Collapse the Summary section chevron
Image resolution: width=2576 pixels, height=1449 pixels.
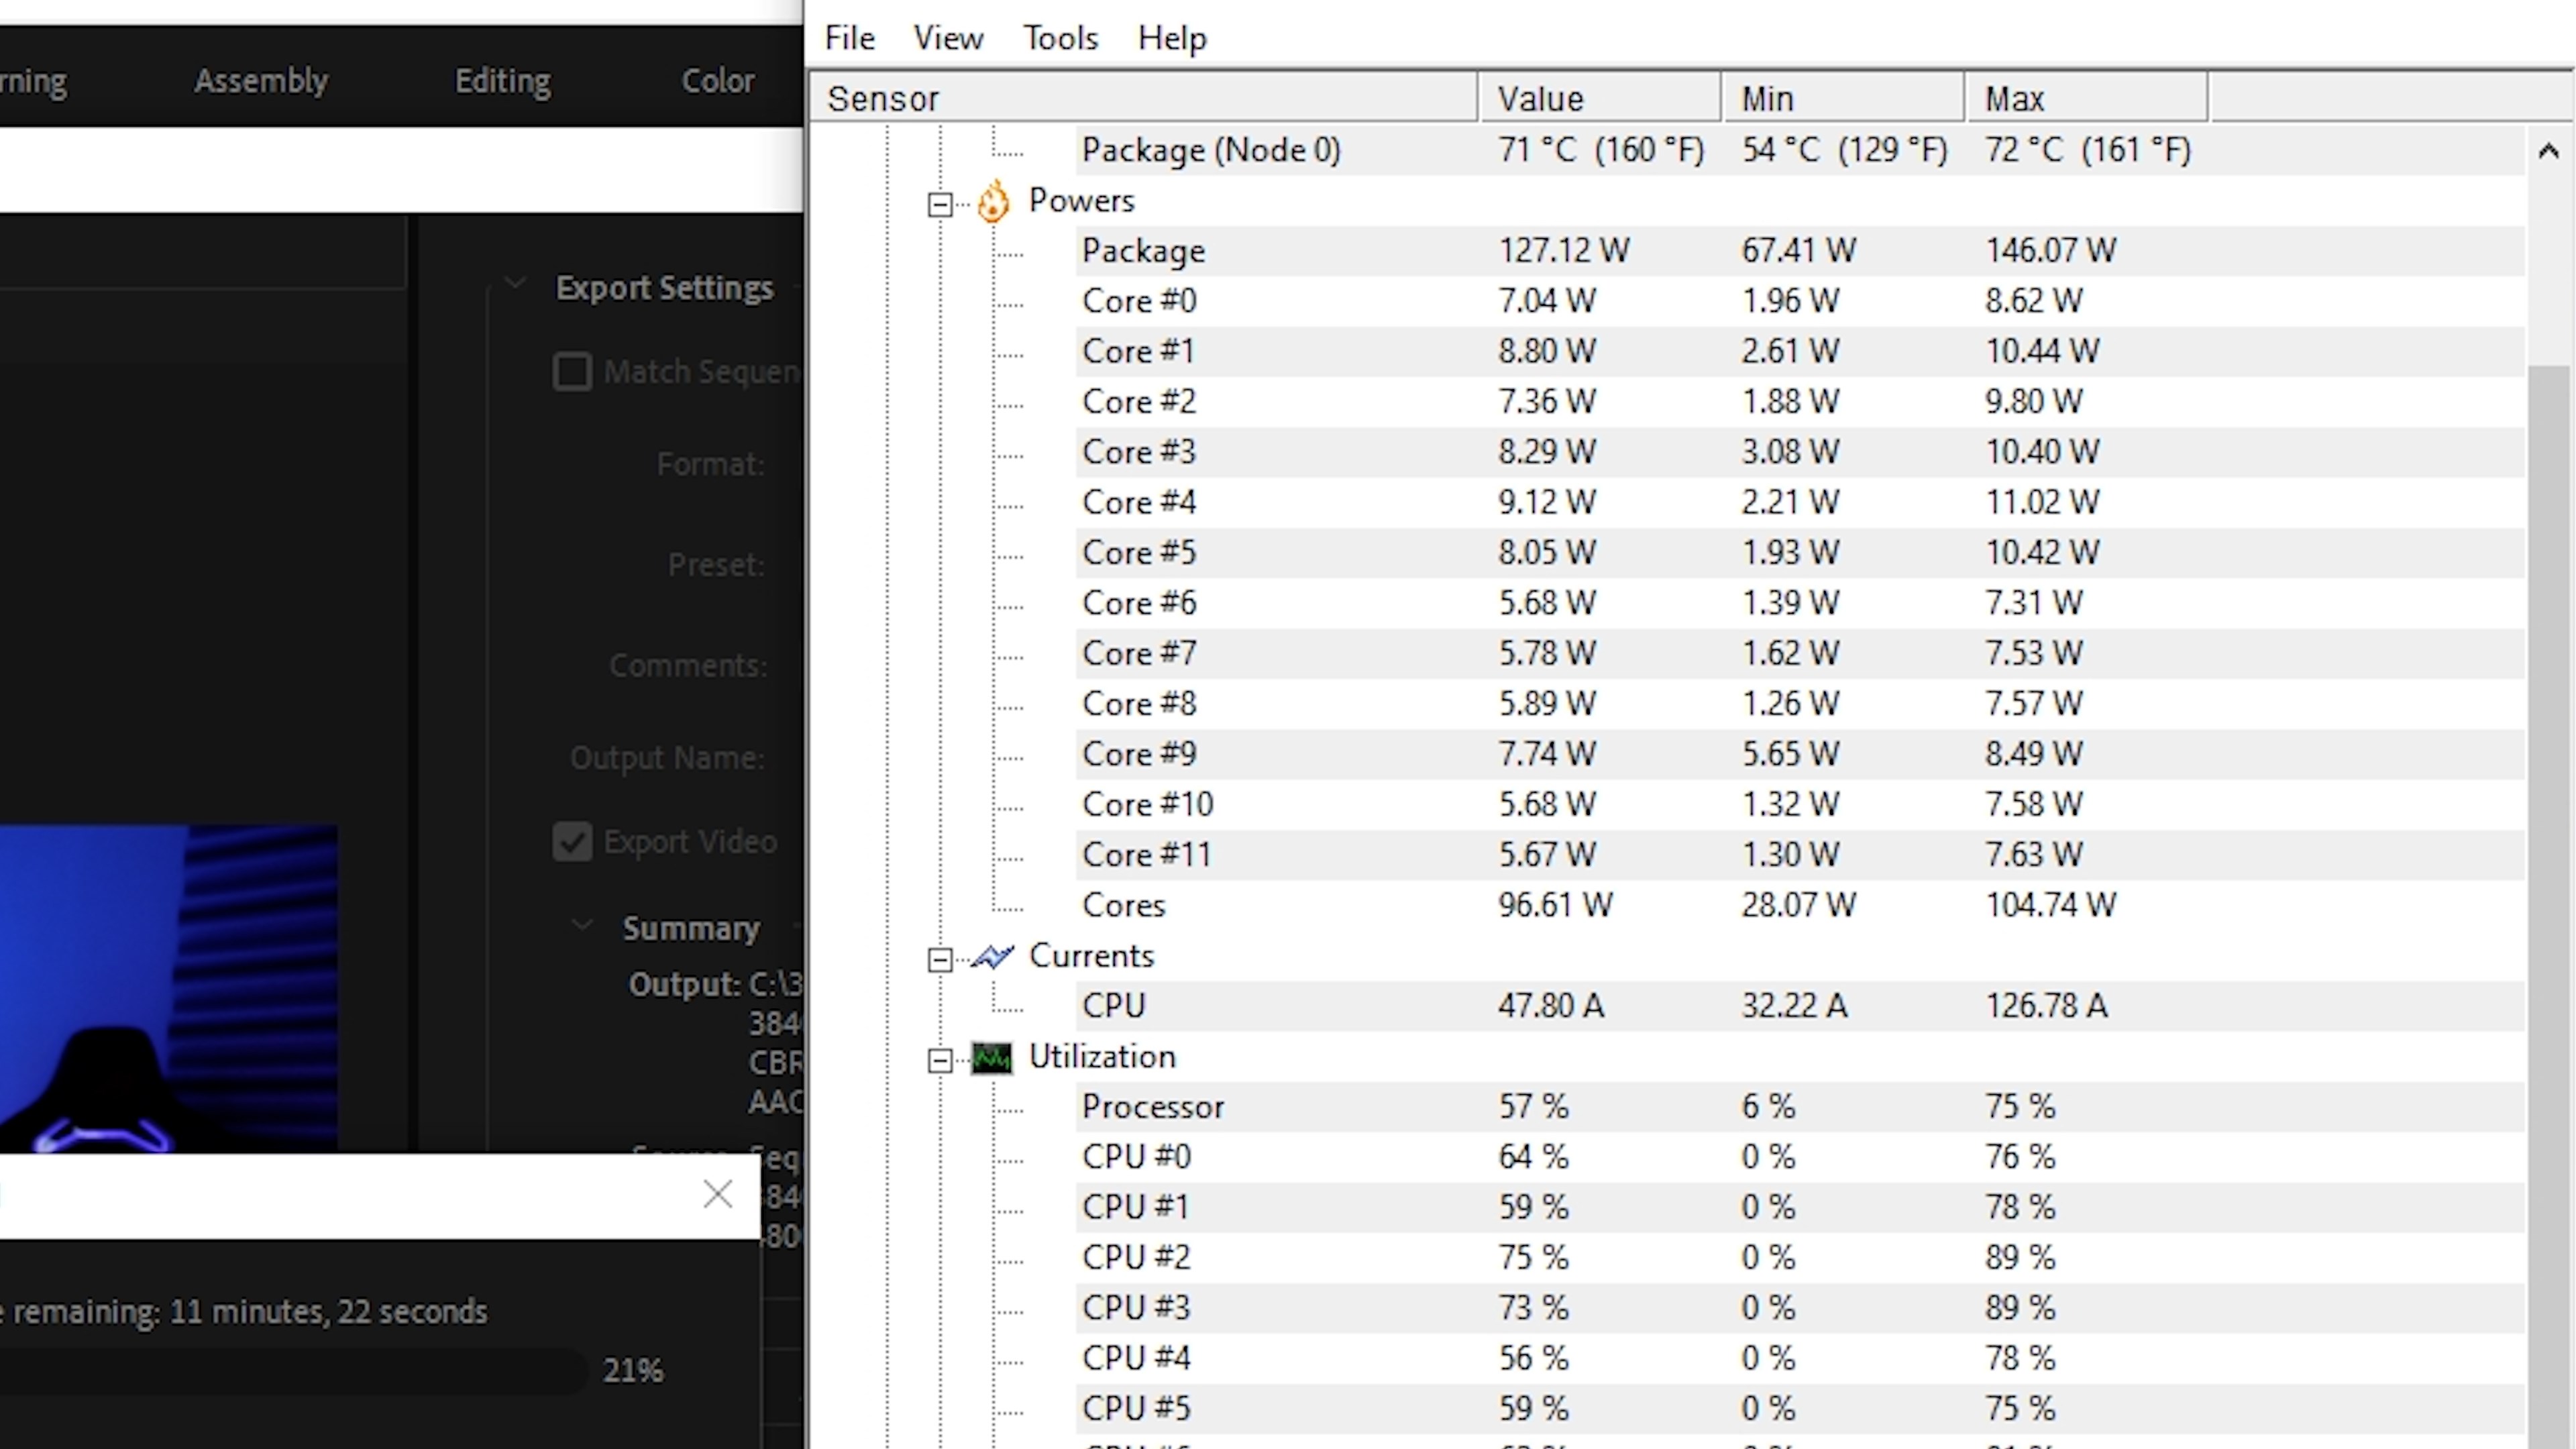coord(582,925)
